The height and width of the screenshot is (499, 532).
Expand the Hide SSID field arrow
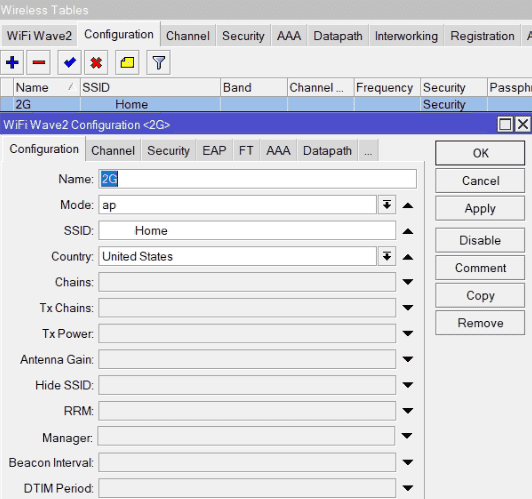(x=408, y=385)
